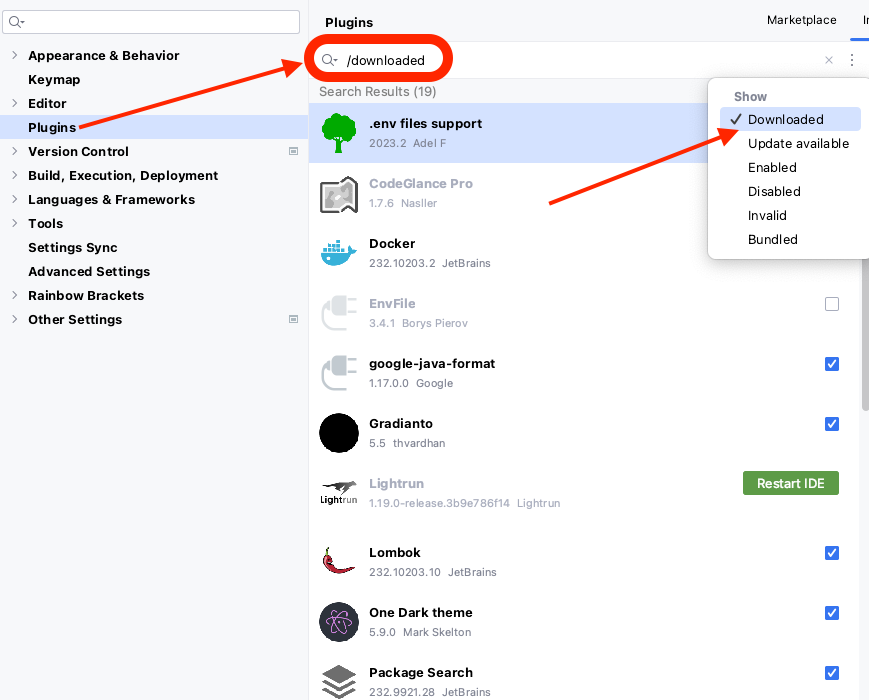
Task: Click the One Dark theme atom icon
Action: (x=338, y=622)
